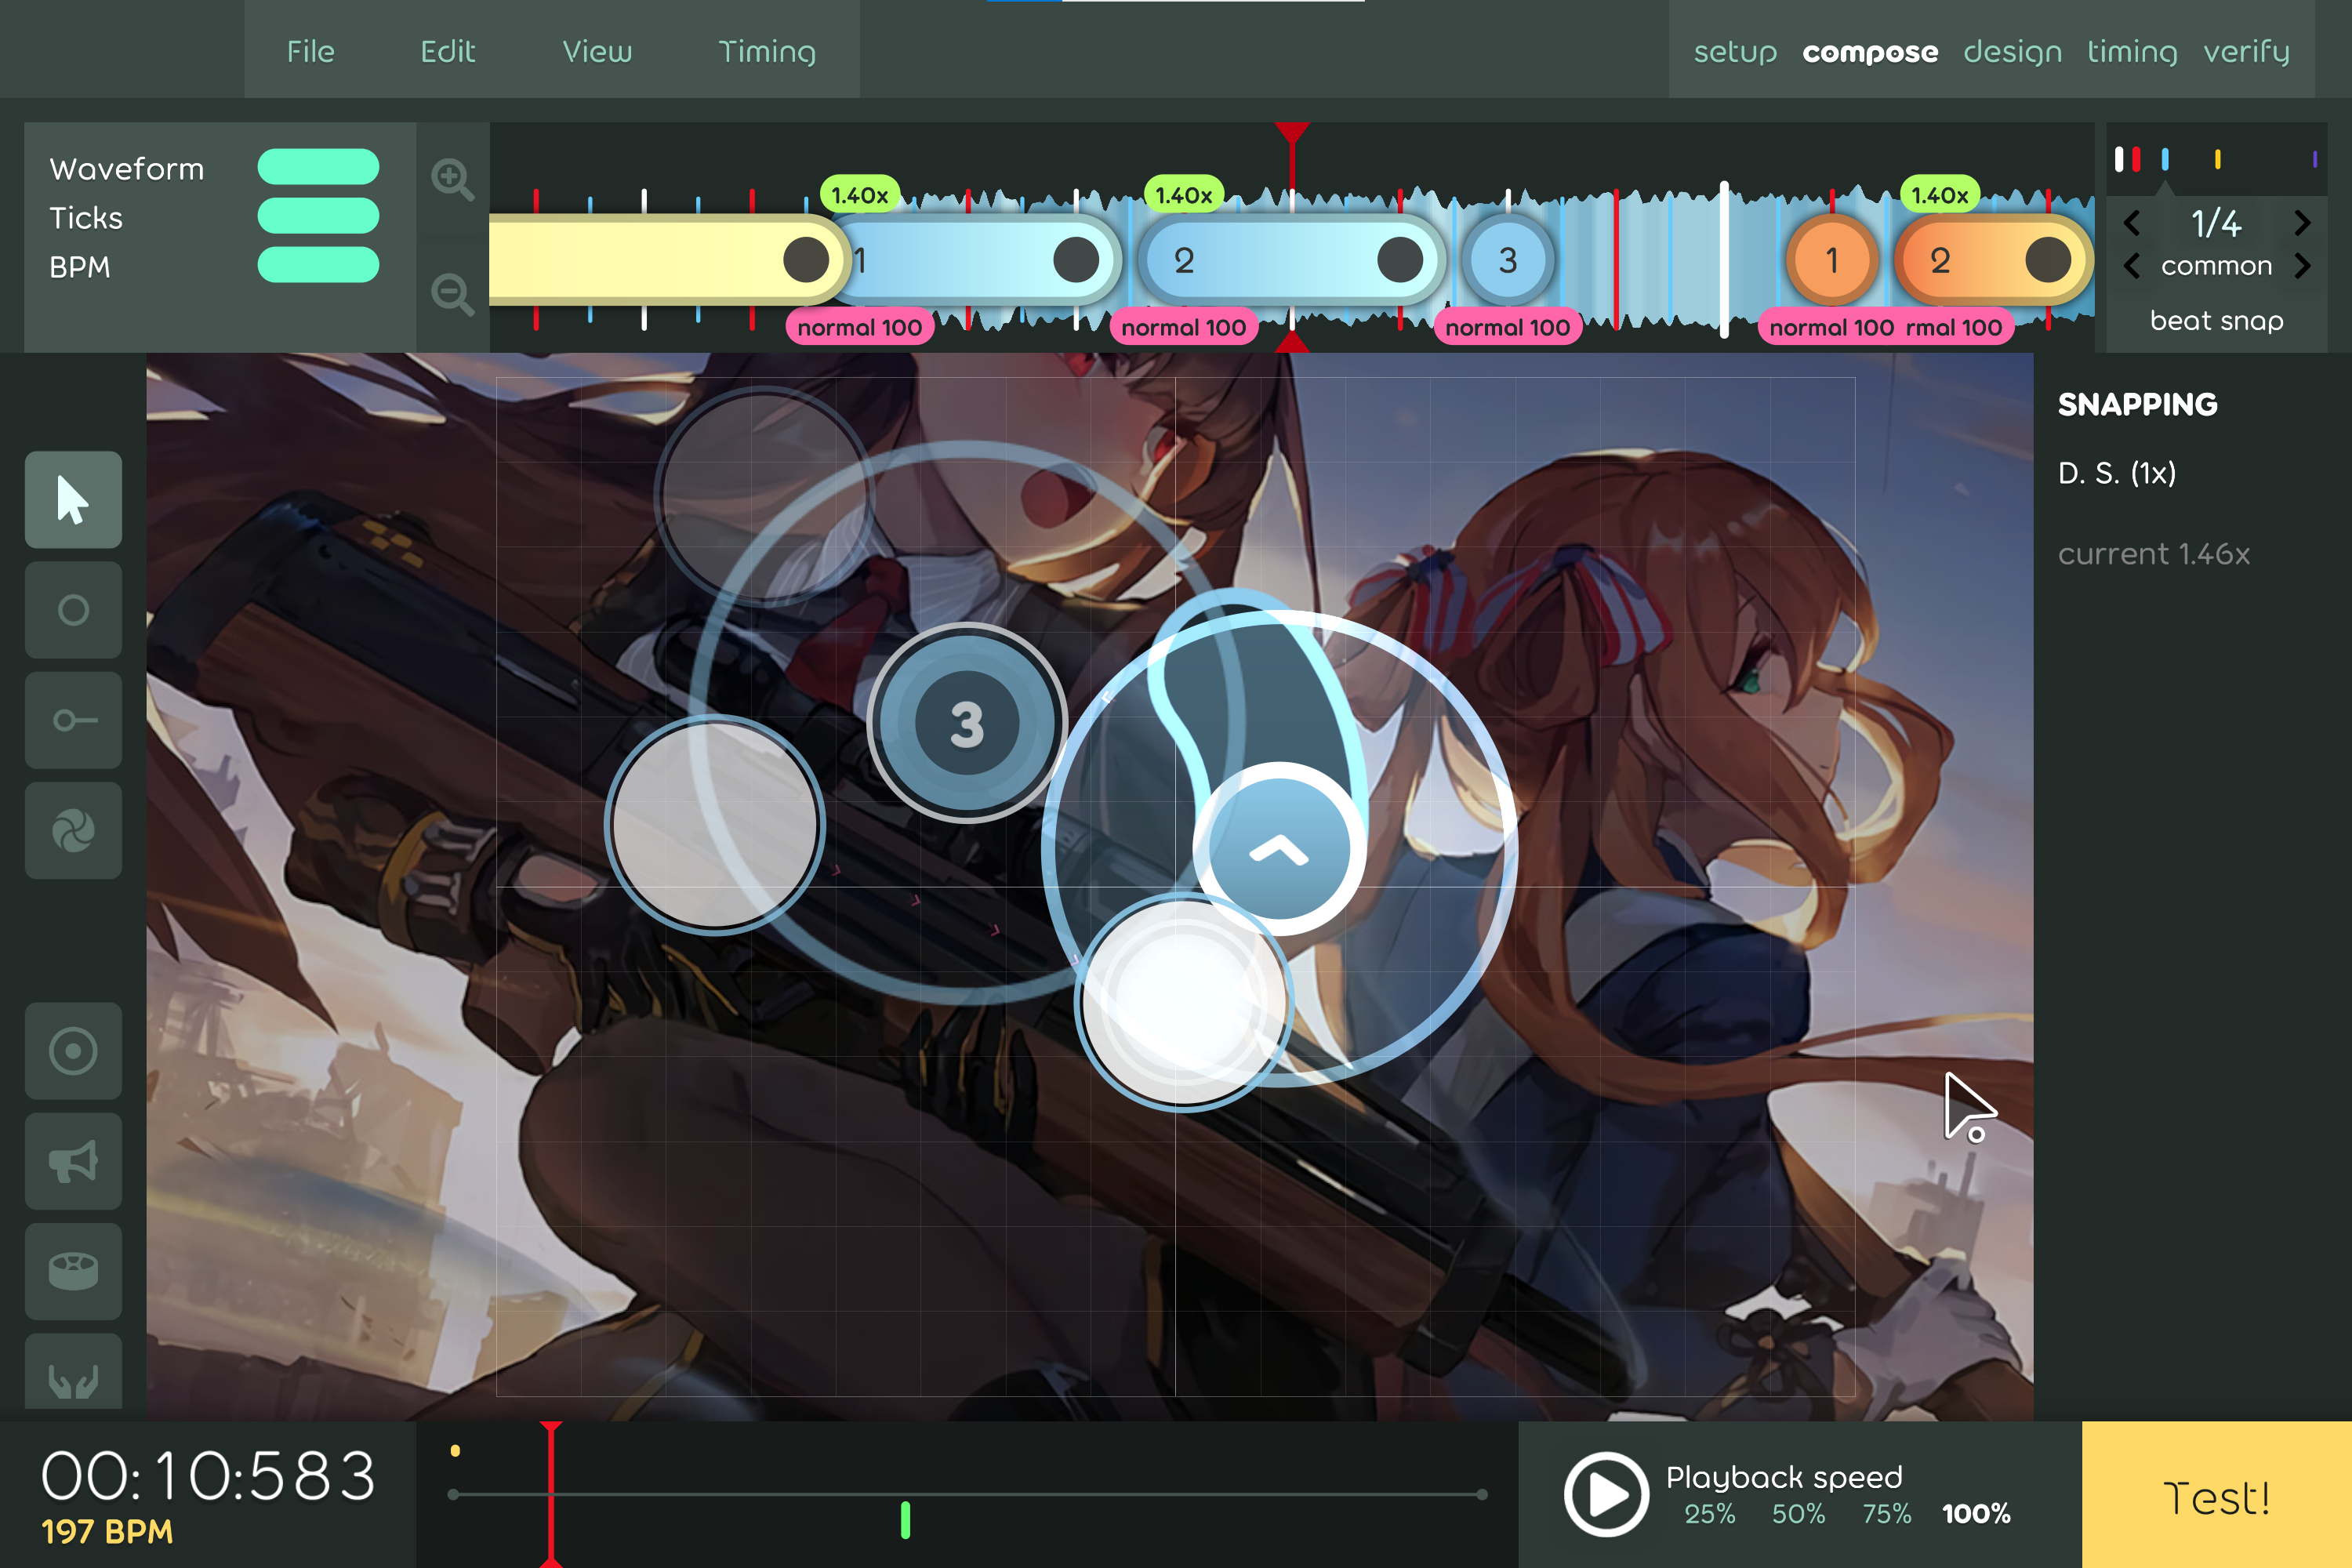The width and height of the screenshot is (2352, 1568).
Task: Switch common snap type with right chevron
Action: pyautogui.click(x=2302, y=266)
